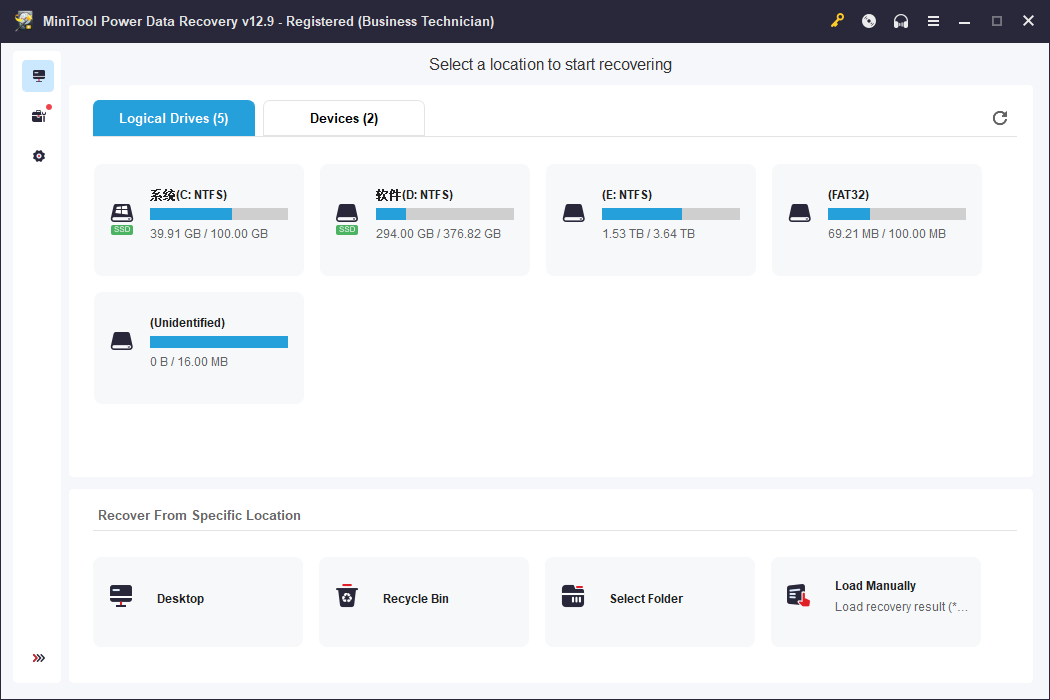
Task: Click E: drive usage bar
Action: click(671, 214)
